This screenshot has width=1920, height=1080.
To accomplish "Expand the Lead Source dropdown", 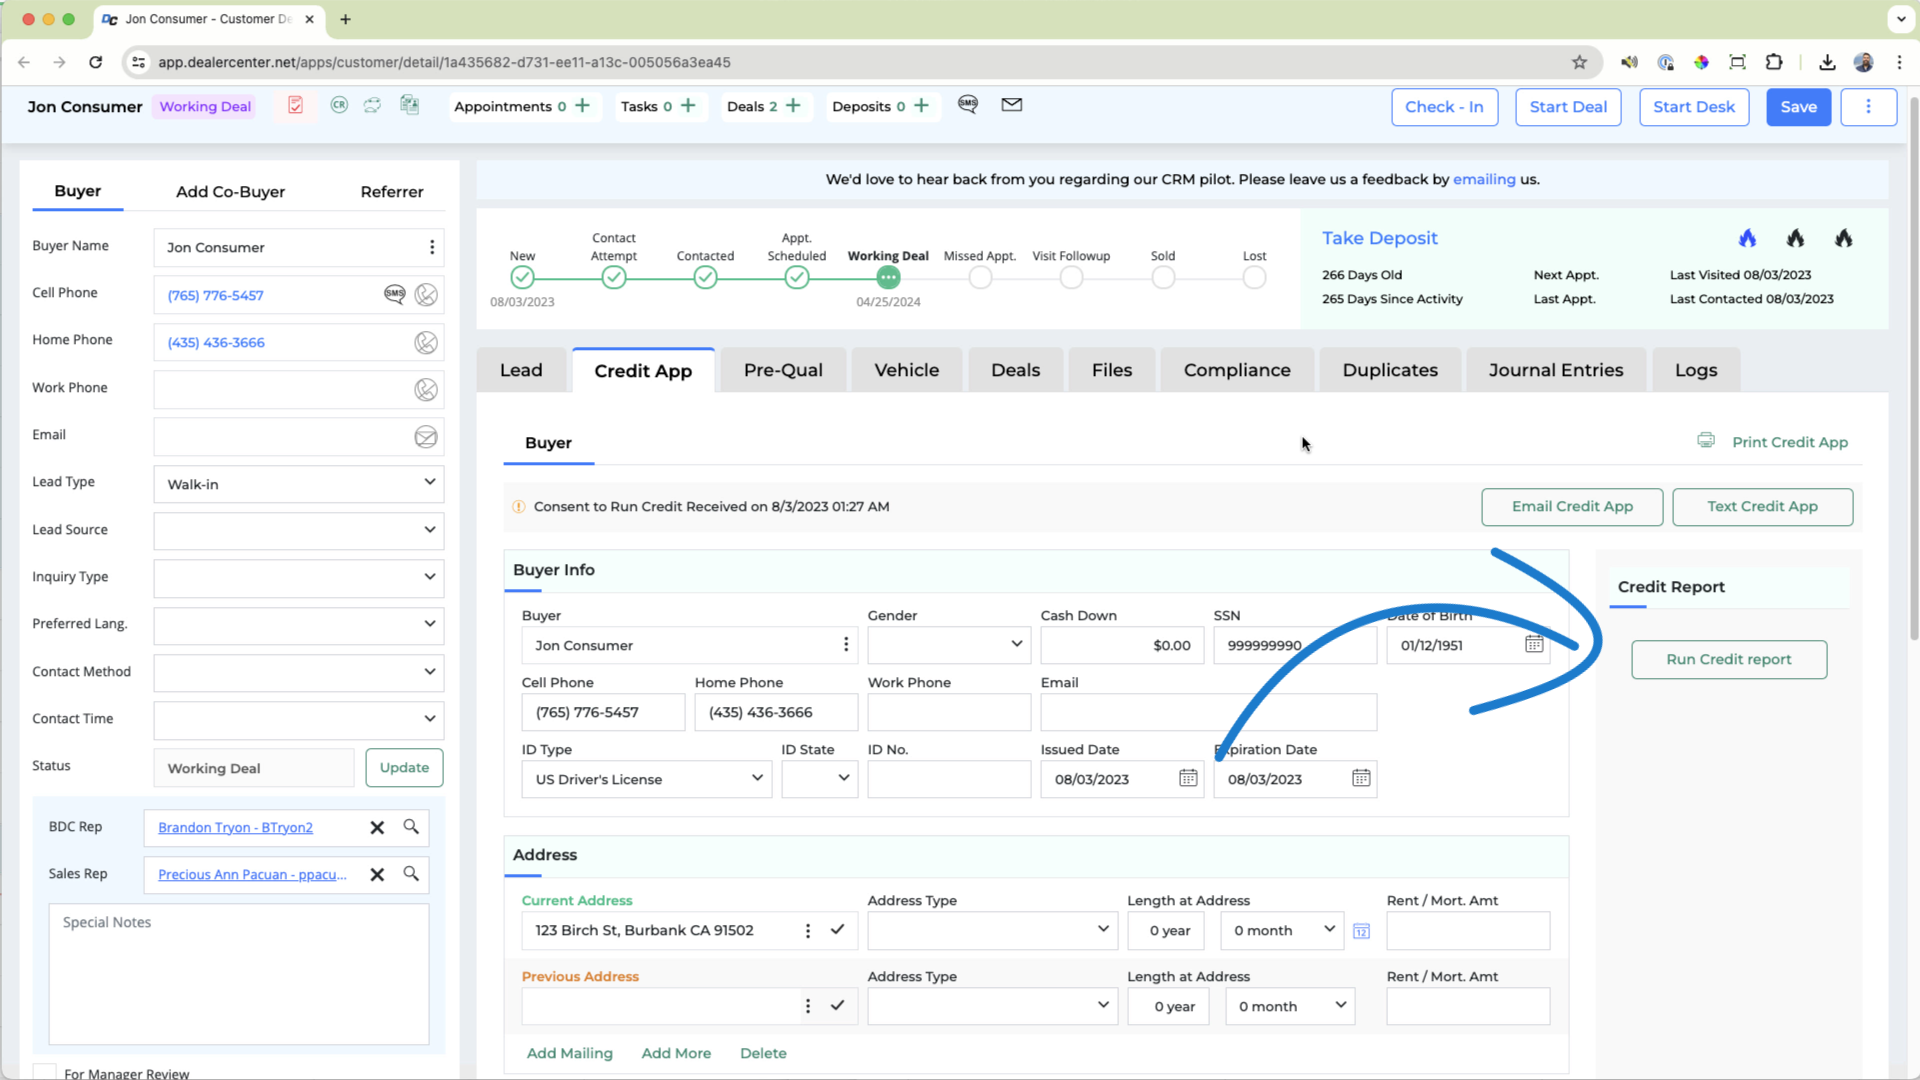I will tap(298, 530).
